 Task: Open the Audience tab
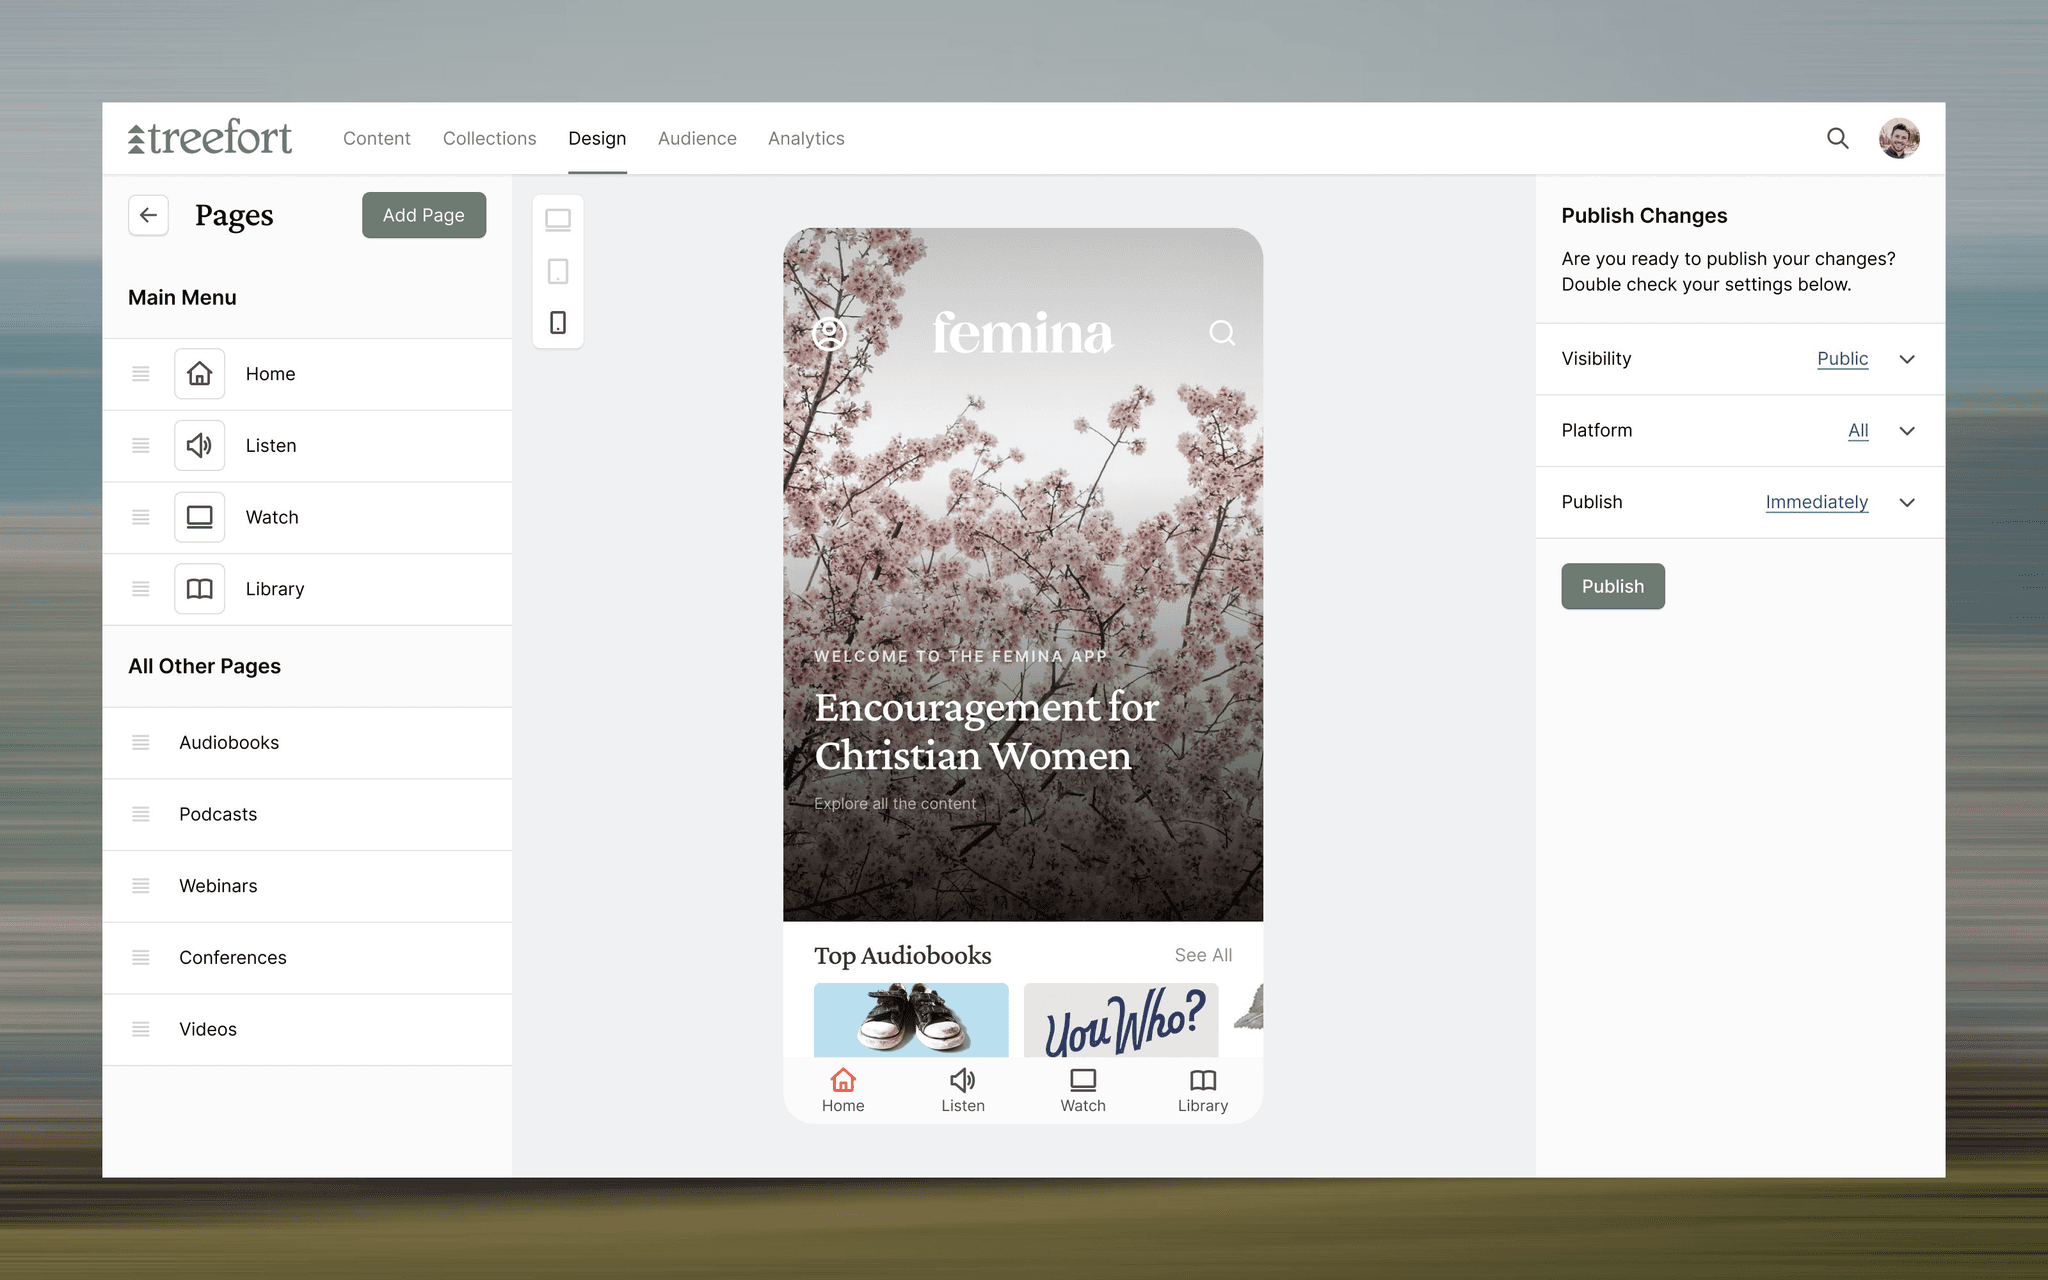click(697, 138)
